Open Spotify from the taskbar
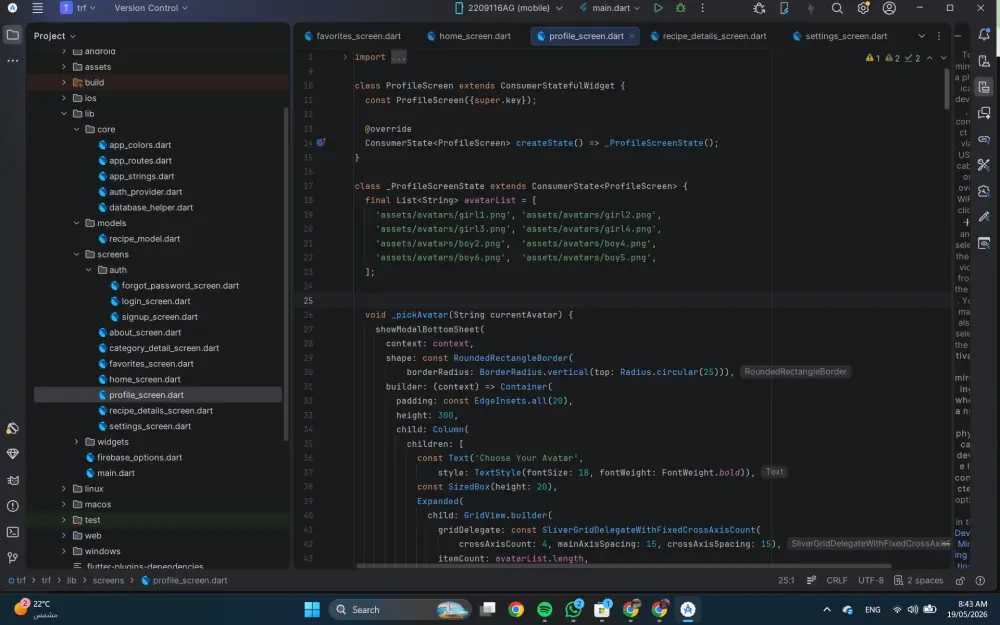 (545, 610)
